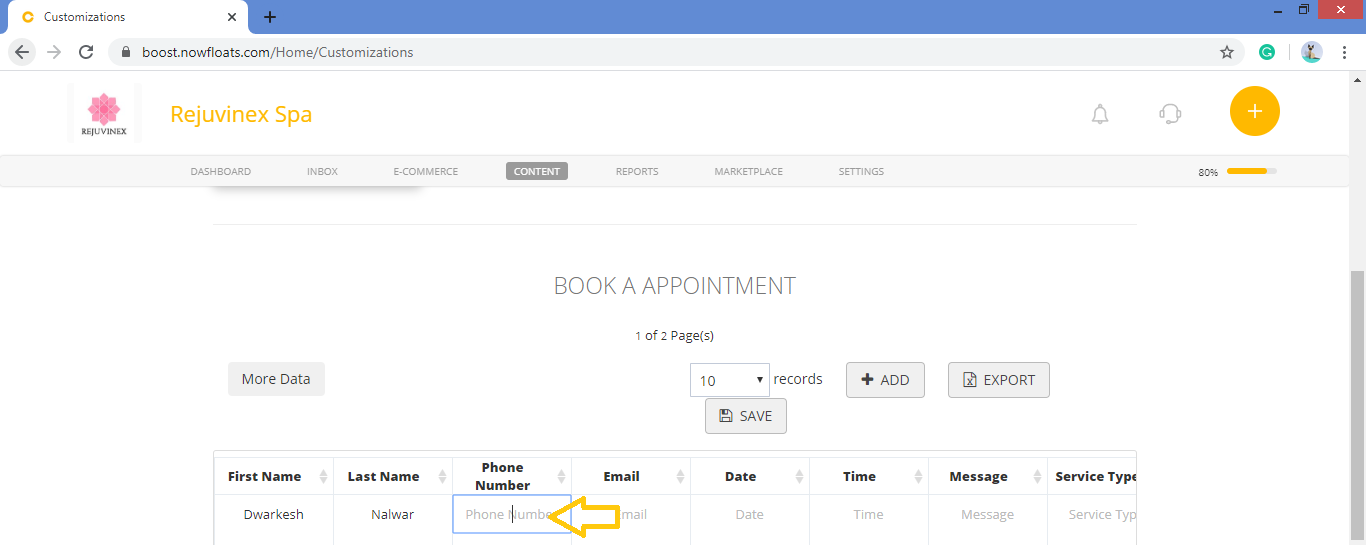Click the Dwarkesh first name cell
The height and width of the screenshot is (545, 1366).
click(274, 514)
